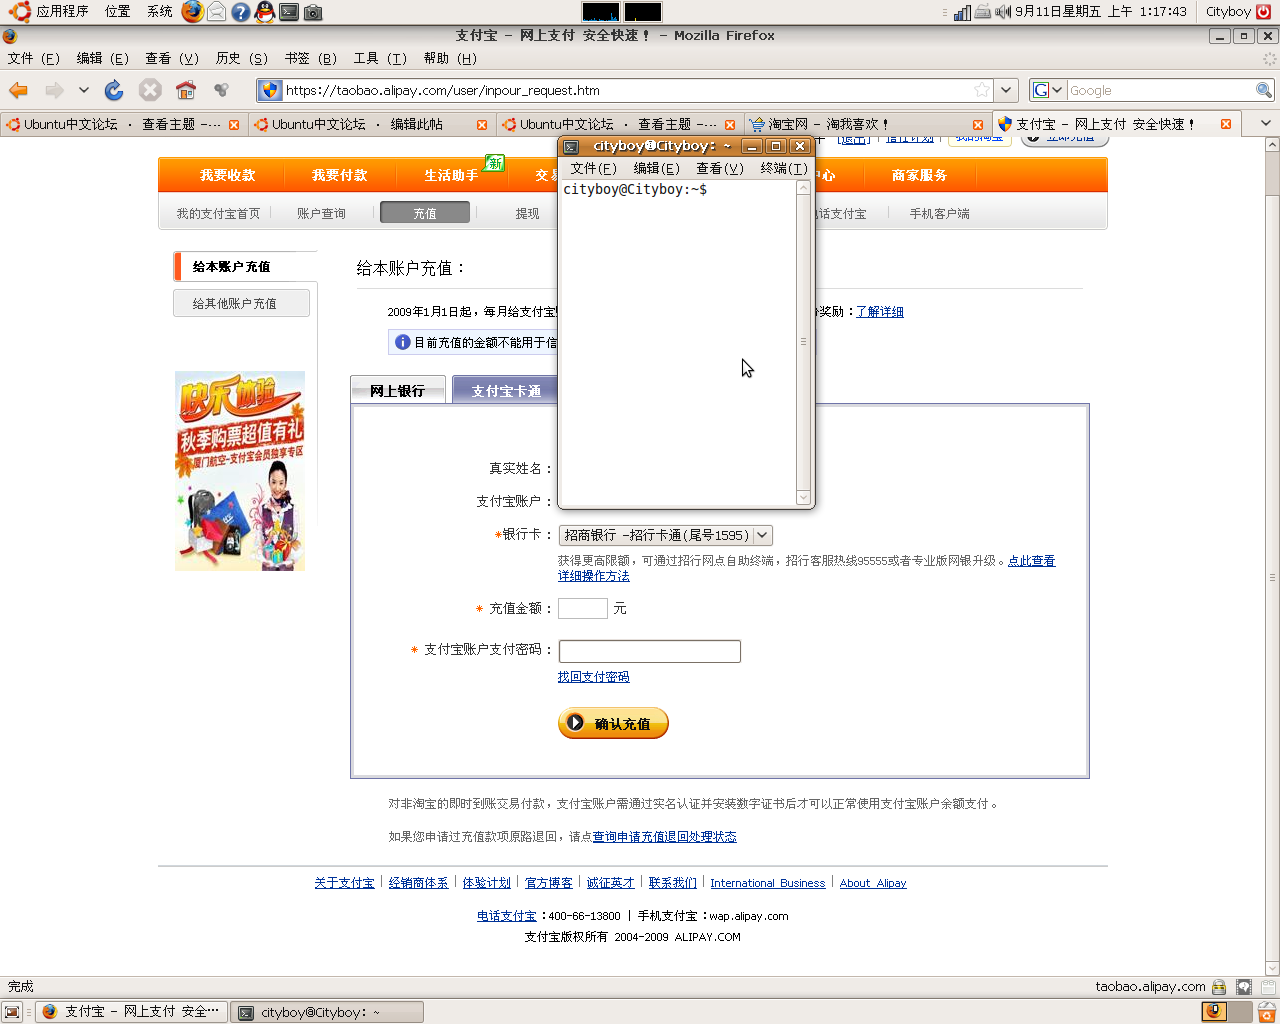Click the About Alipay footer link
The image size is (1280, 1024).
(x=873, y=883)
